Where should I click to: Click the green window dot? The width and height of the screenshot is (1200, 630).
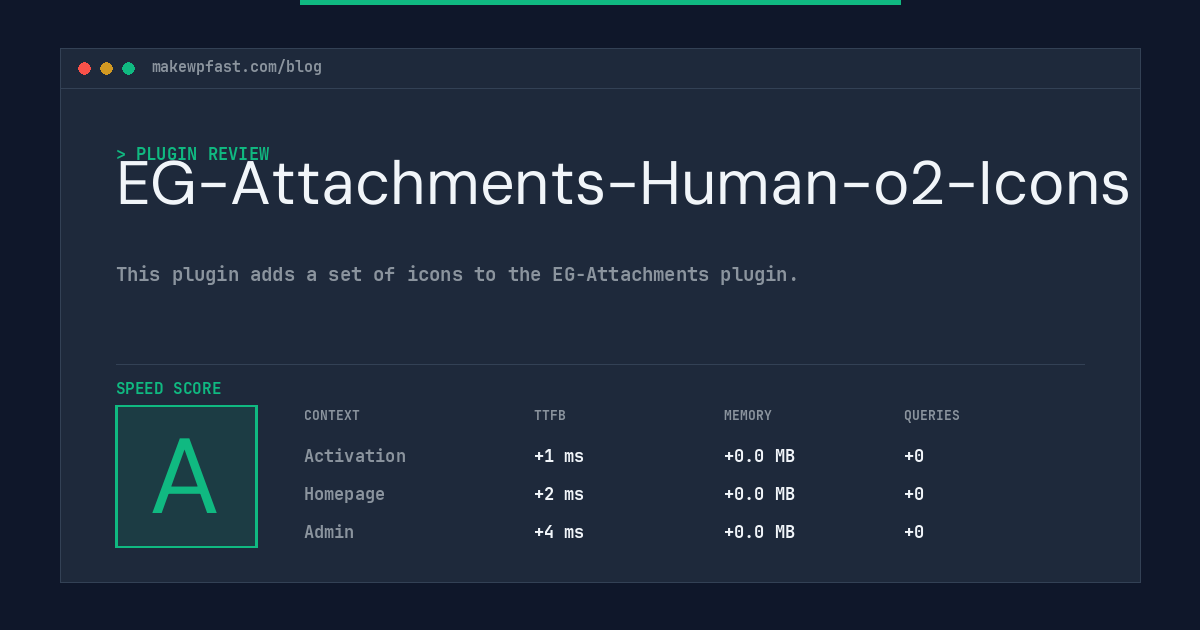click(128, 68)
